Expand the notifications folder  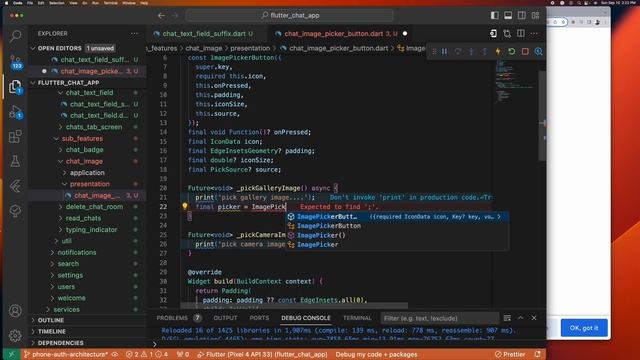[77, 252]
